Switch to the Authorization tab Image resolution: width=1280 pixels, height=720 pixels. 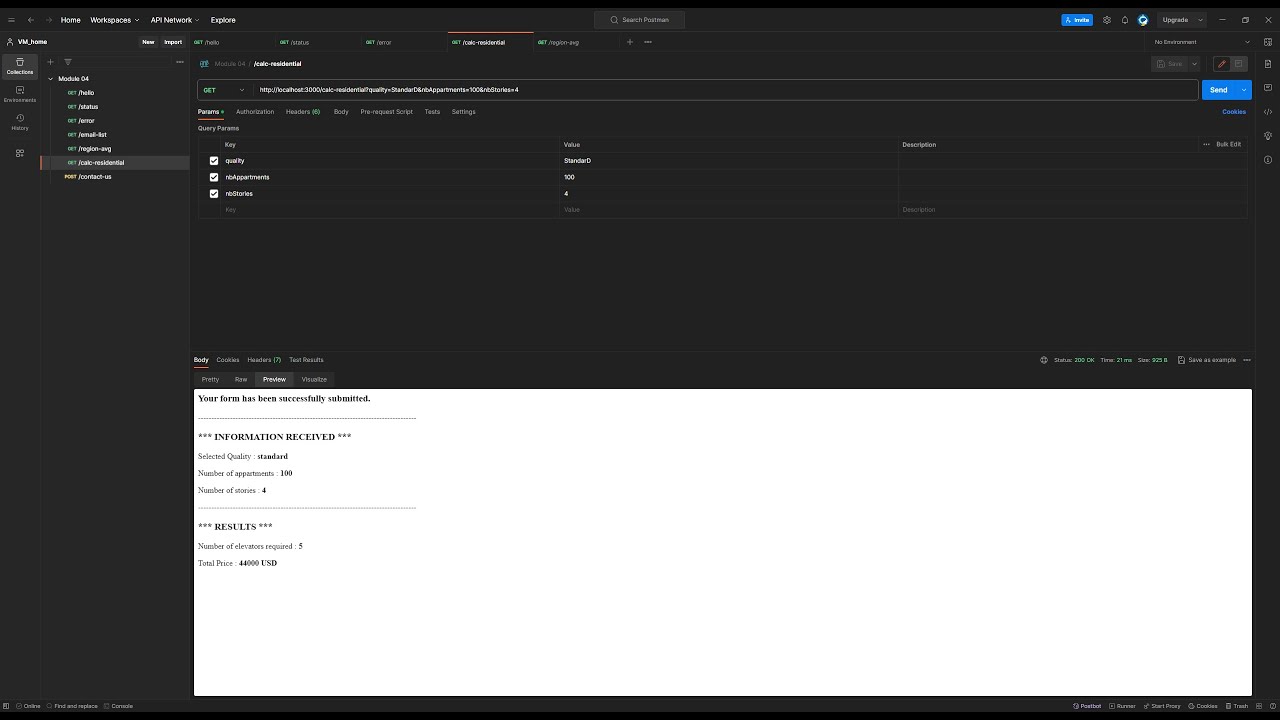[x=255, y=112]
